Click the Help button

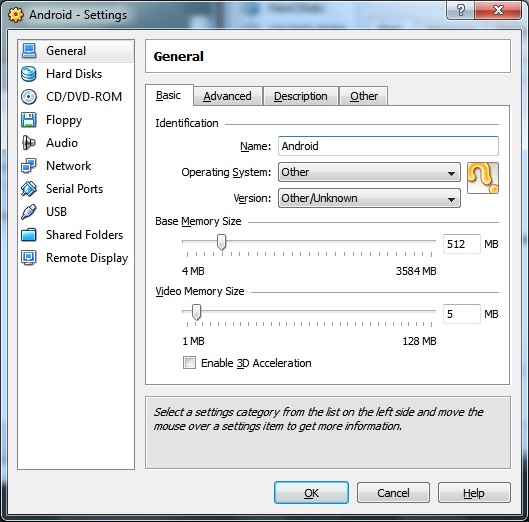pos(474,493)
